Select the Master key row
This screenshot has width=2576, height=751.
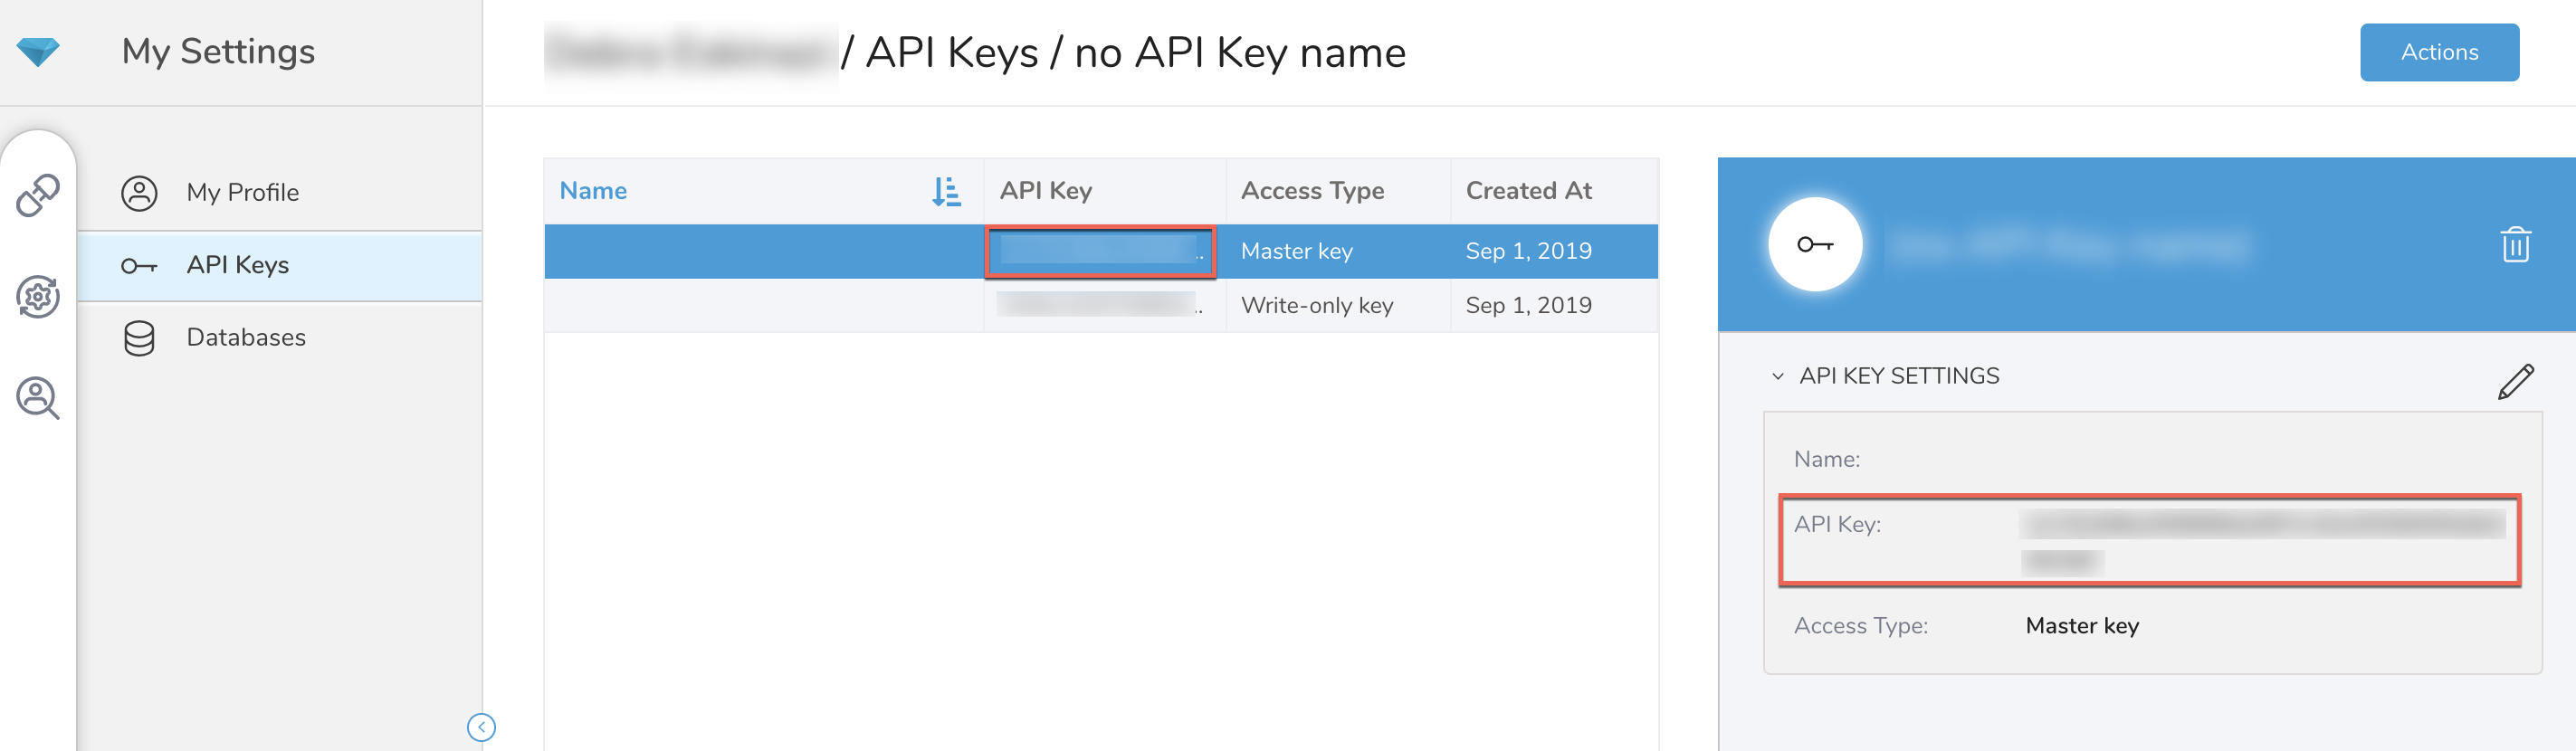[1296, 251]
